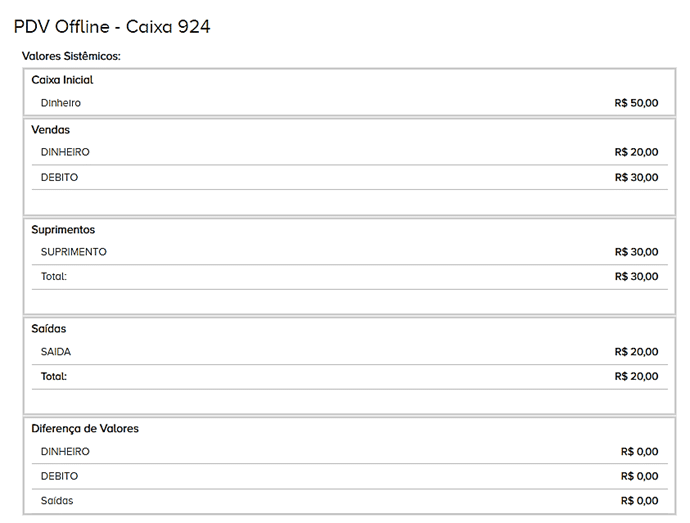
Task: Click the Saídas section header
Action: [49, 329]
